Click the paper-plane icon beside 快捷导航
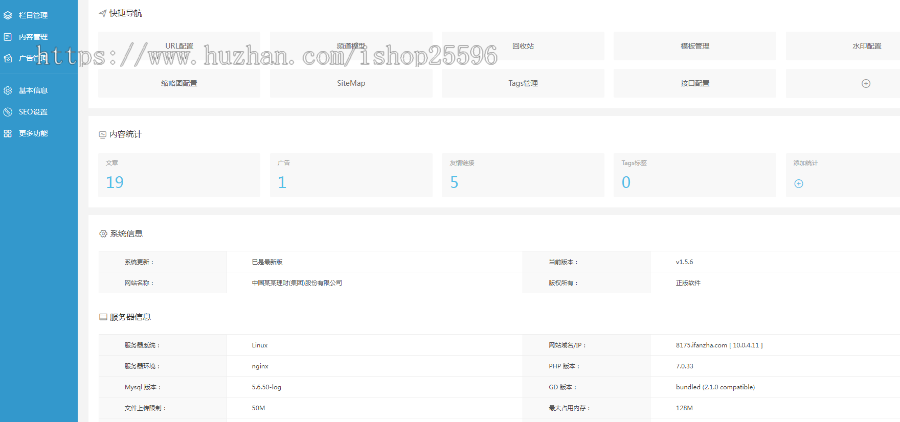This screenshot has width=900, height=422. (103, 13)
